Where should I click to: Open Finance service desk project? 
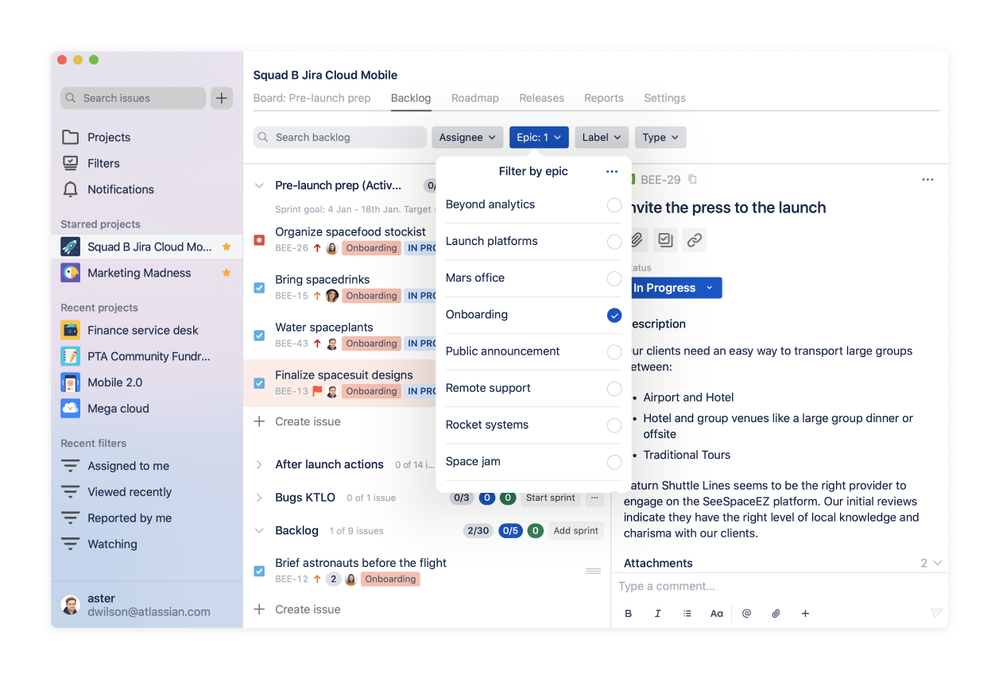(x=143, y=330)
